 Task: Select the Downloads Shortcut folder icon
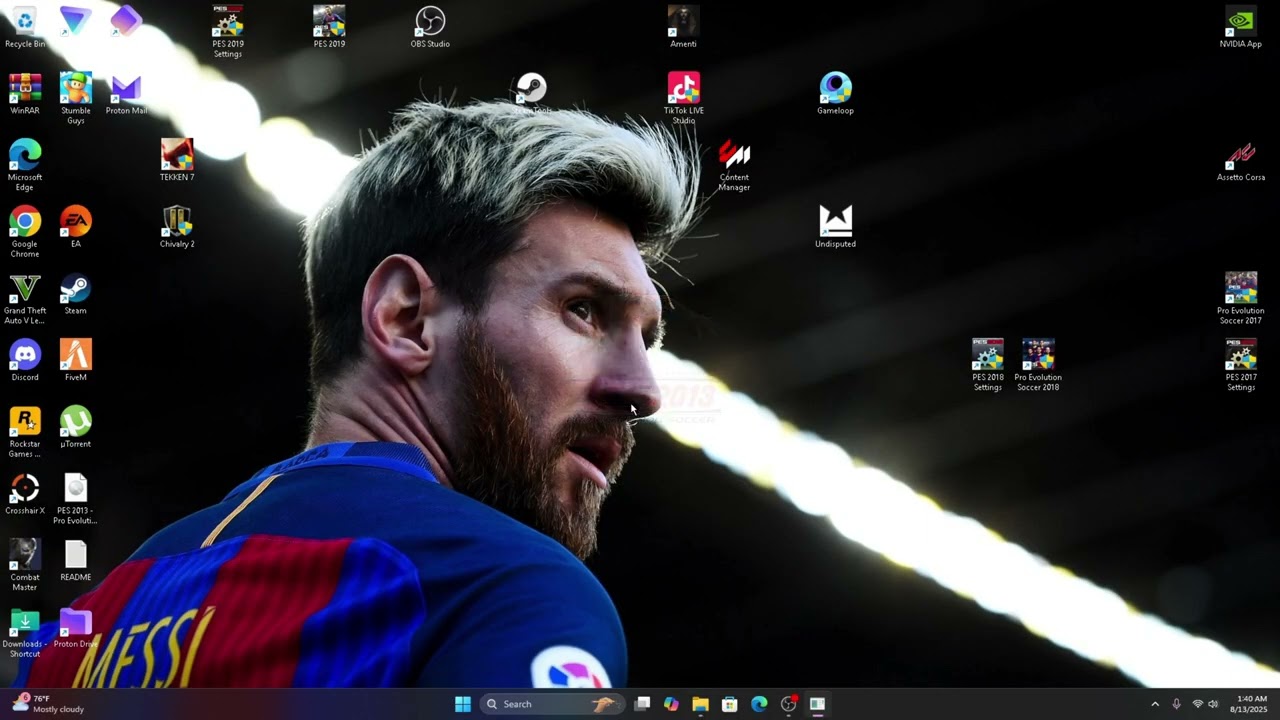click(x=25, y=633)
